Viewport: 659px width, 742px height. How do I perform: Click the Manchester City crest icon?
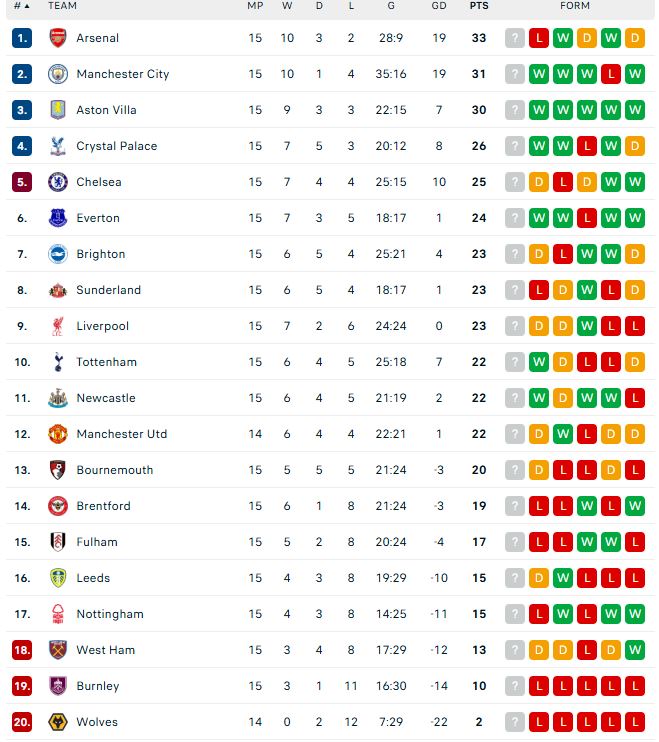[x=57, y=74]
